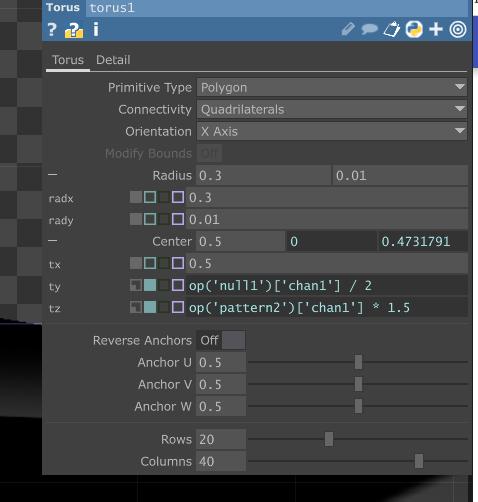Open the Python language icon
Viewport: 478px width, 502px height.
pos(414,29)
